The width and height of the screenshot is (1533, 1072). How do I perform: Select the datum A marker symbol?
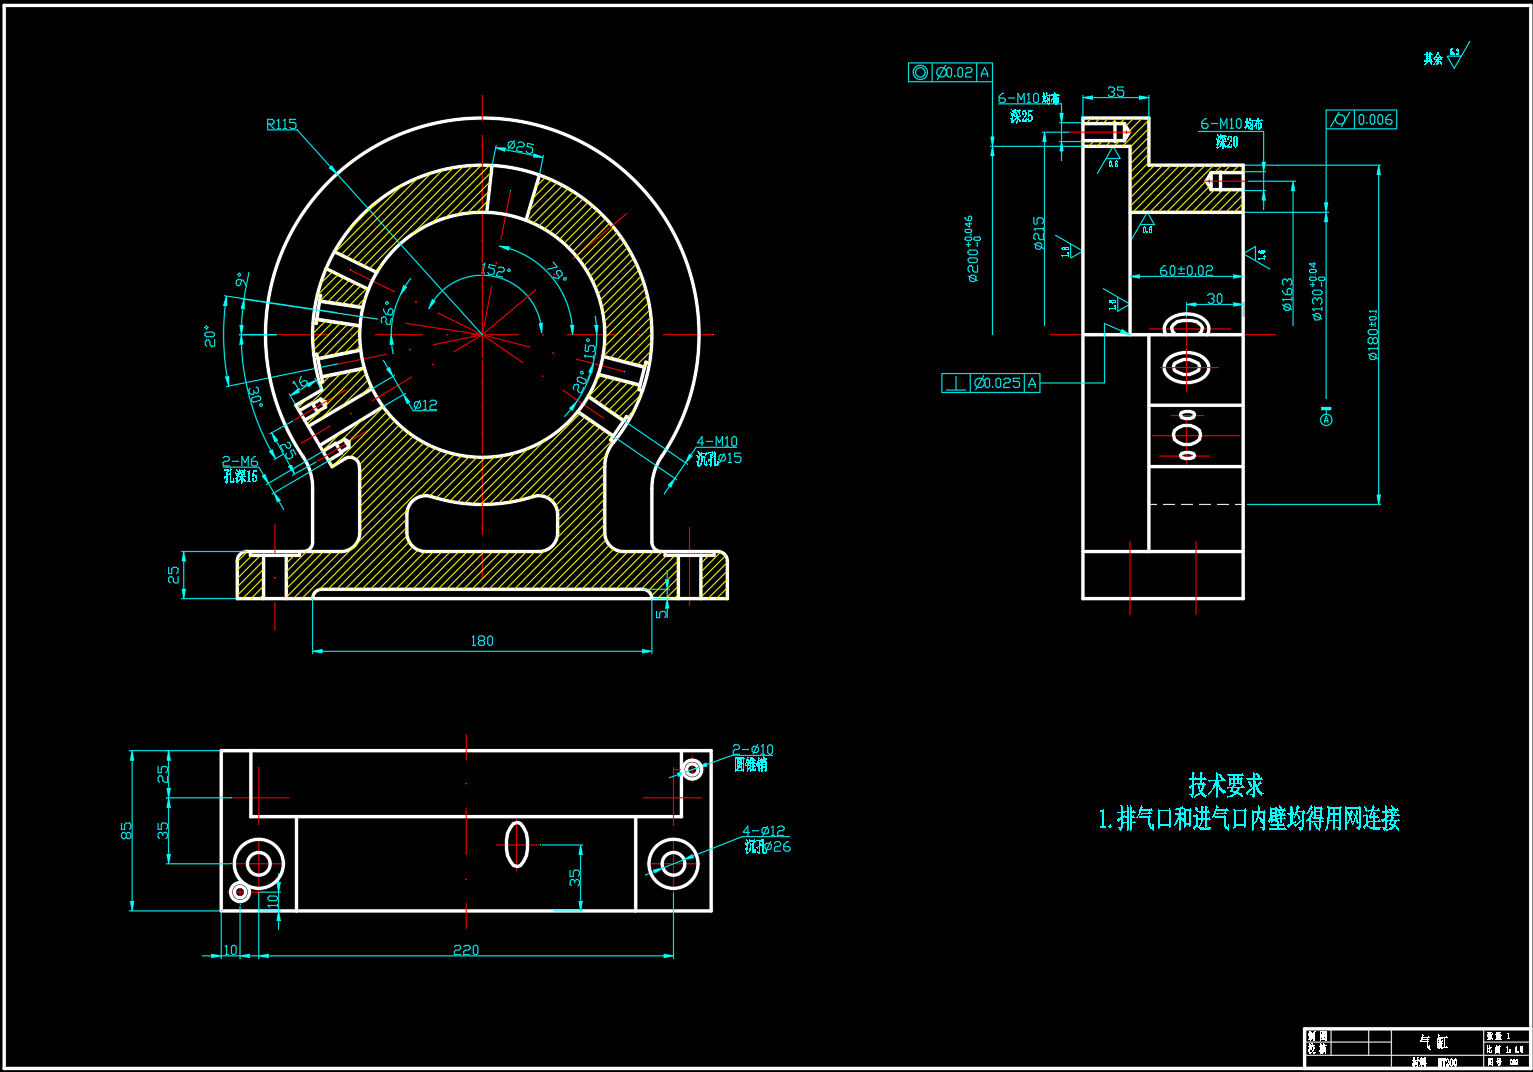tap(1327, 419)
